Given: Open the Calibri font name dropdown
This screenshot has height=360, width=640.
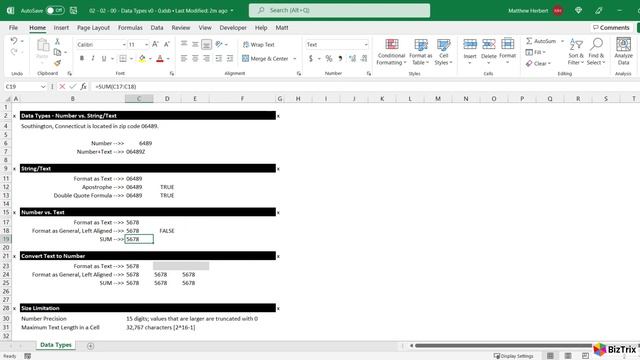Looking at the screenshot, I should (124, 44).
